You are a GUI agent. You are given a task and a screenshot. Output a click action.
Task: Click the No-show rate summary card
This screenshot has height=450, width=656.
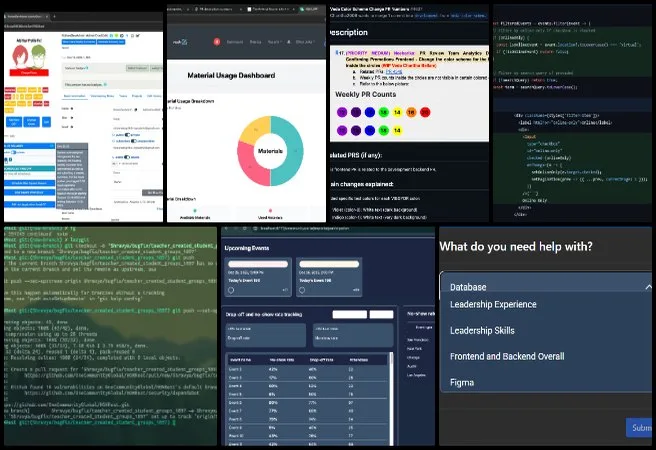click(353, 335)
